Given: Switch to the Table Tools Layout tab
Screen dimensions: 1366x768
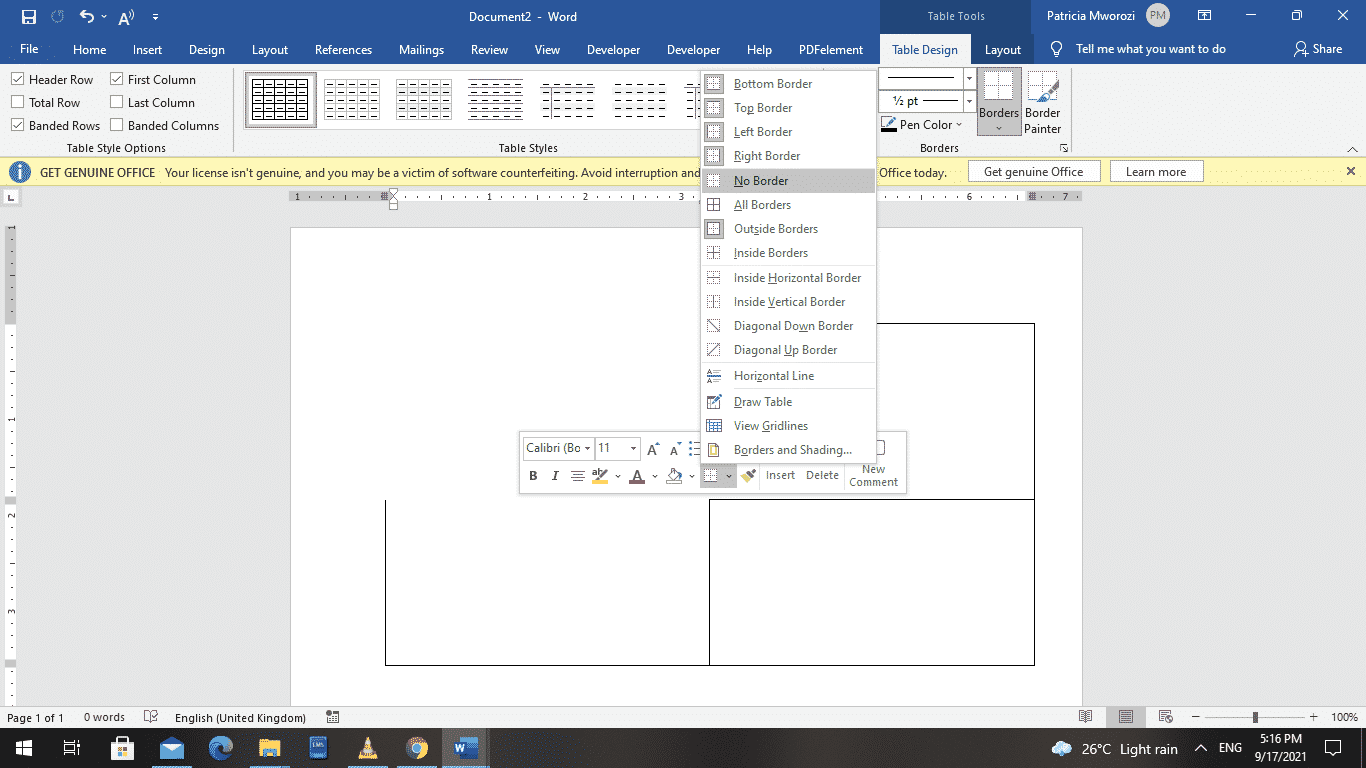Looking at the screenshot, I should (1002, 48).
